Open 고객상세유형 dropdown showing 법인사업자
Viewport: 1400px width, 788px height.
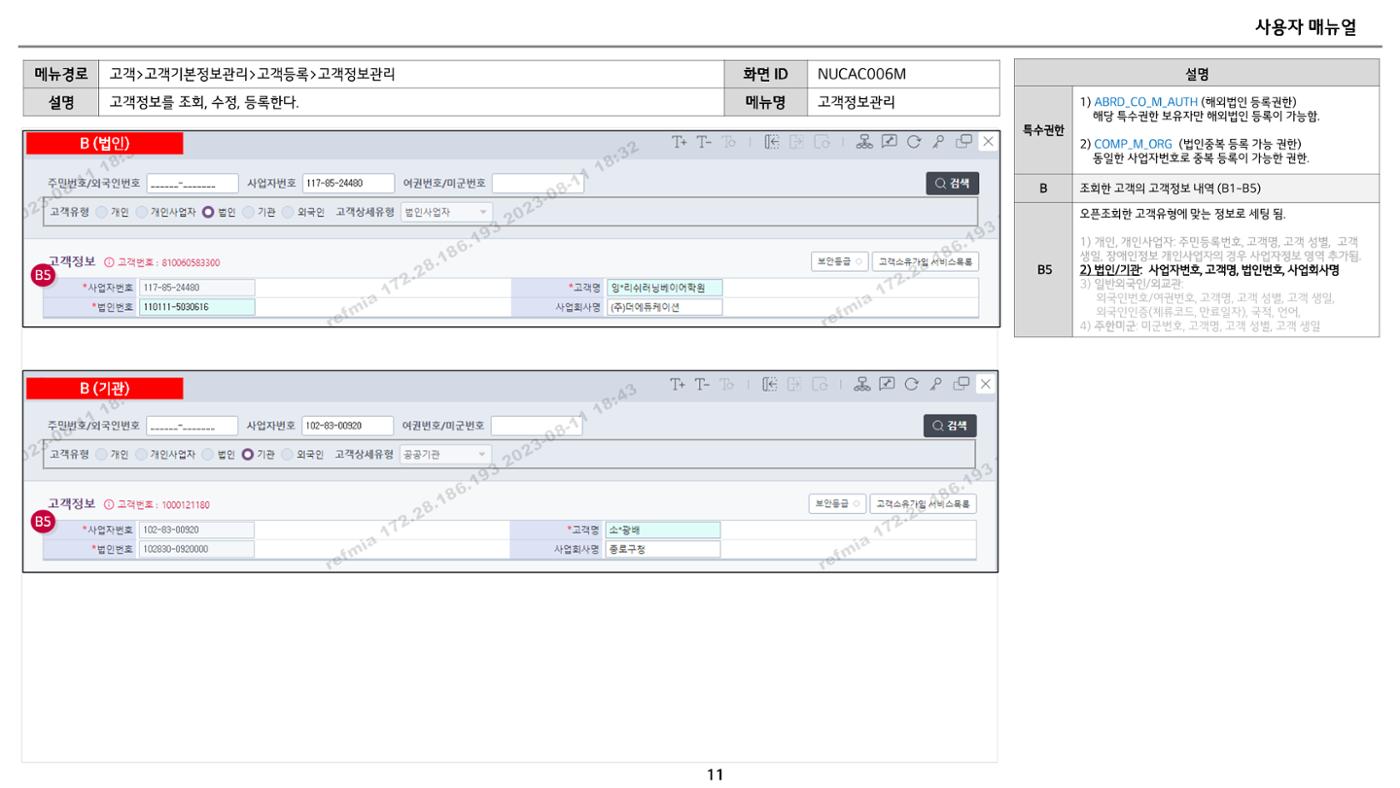(x=446, y=212)
